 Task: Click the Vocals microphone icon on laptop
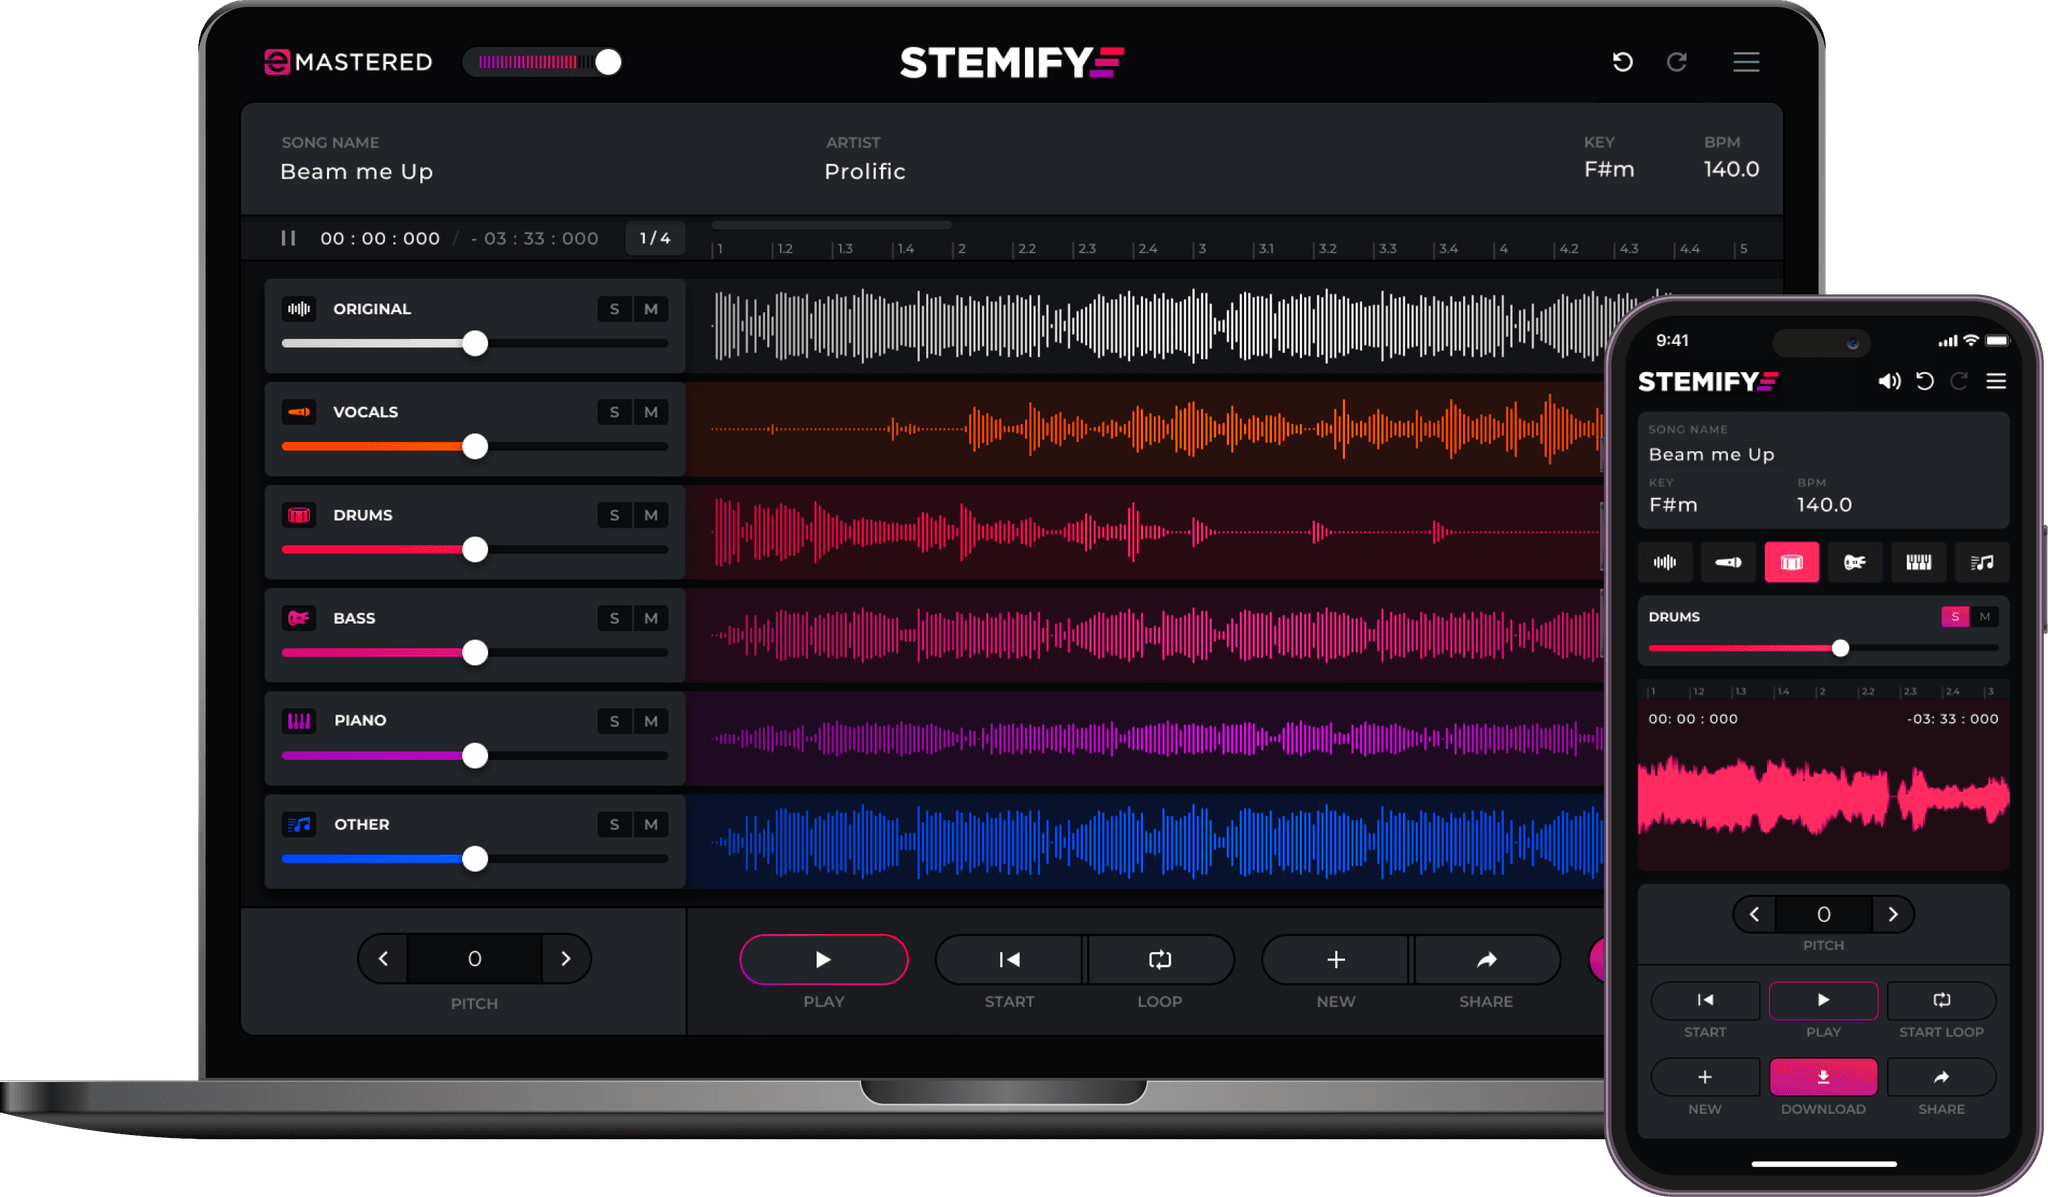coord(299,412)
